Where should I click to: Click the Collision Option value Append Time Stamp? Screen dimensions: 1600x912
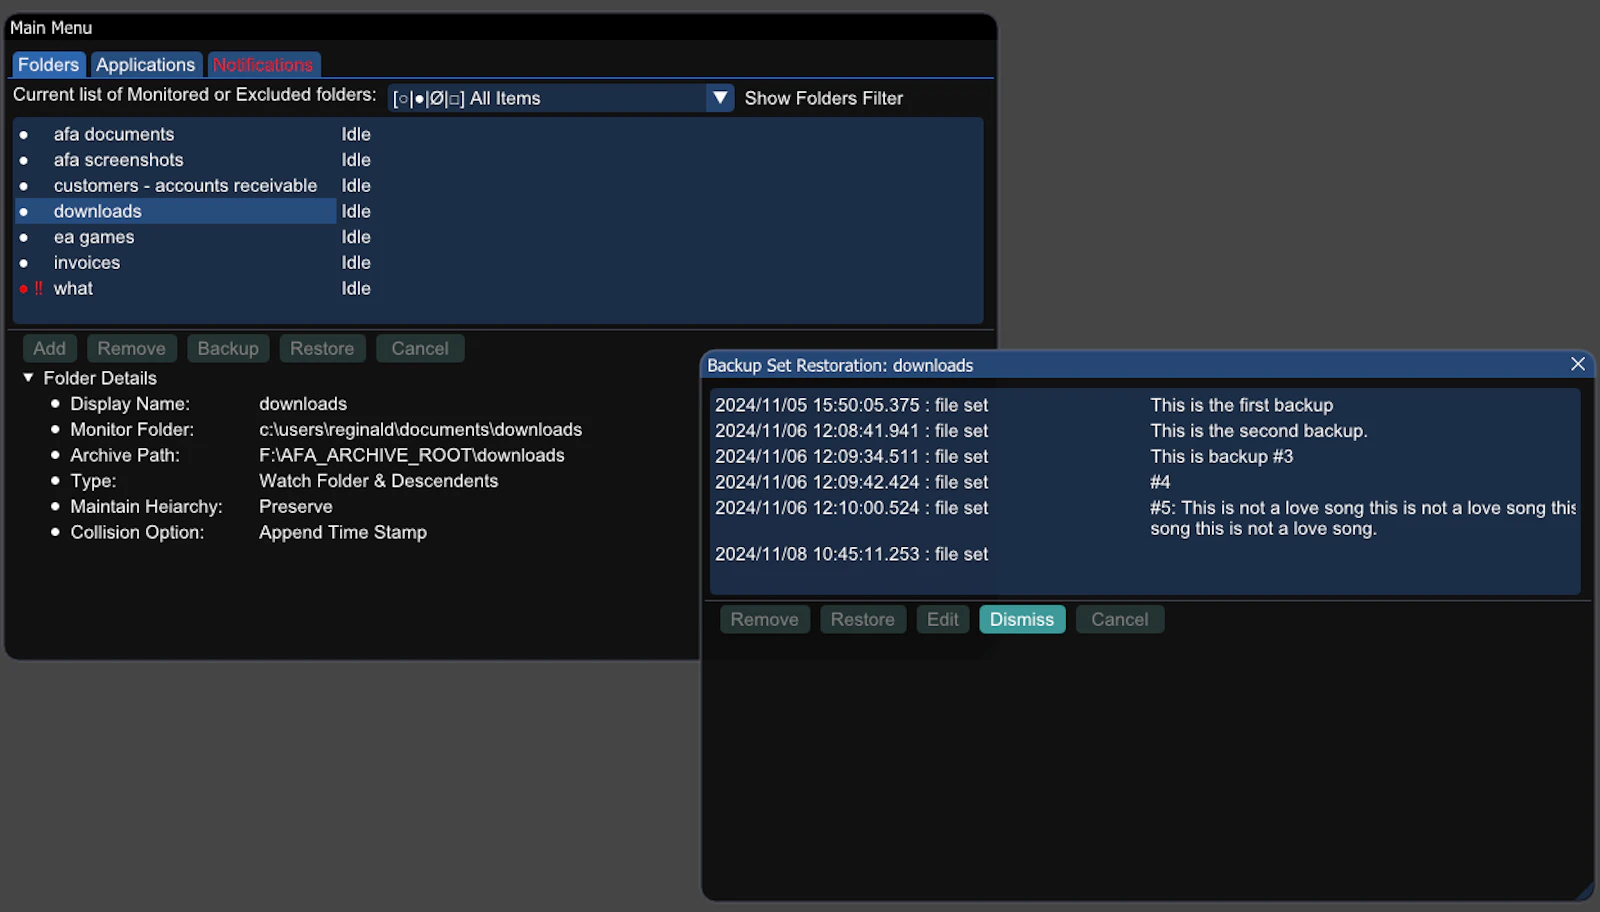[x=343, y=532]
